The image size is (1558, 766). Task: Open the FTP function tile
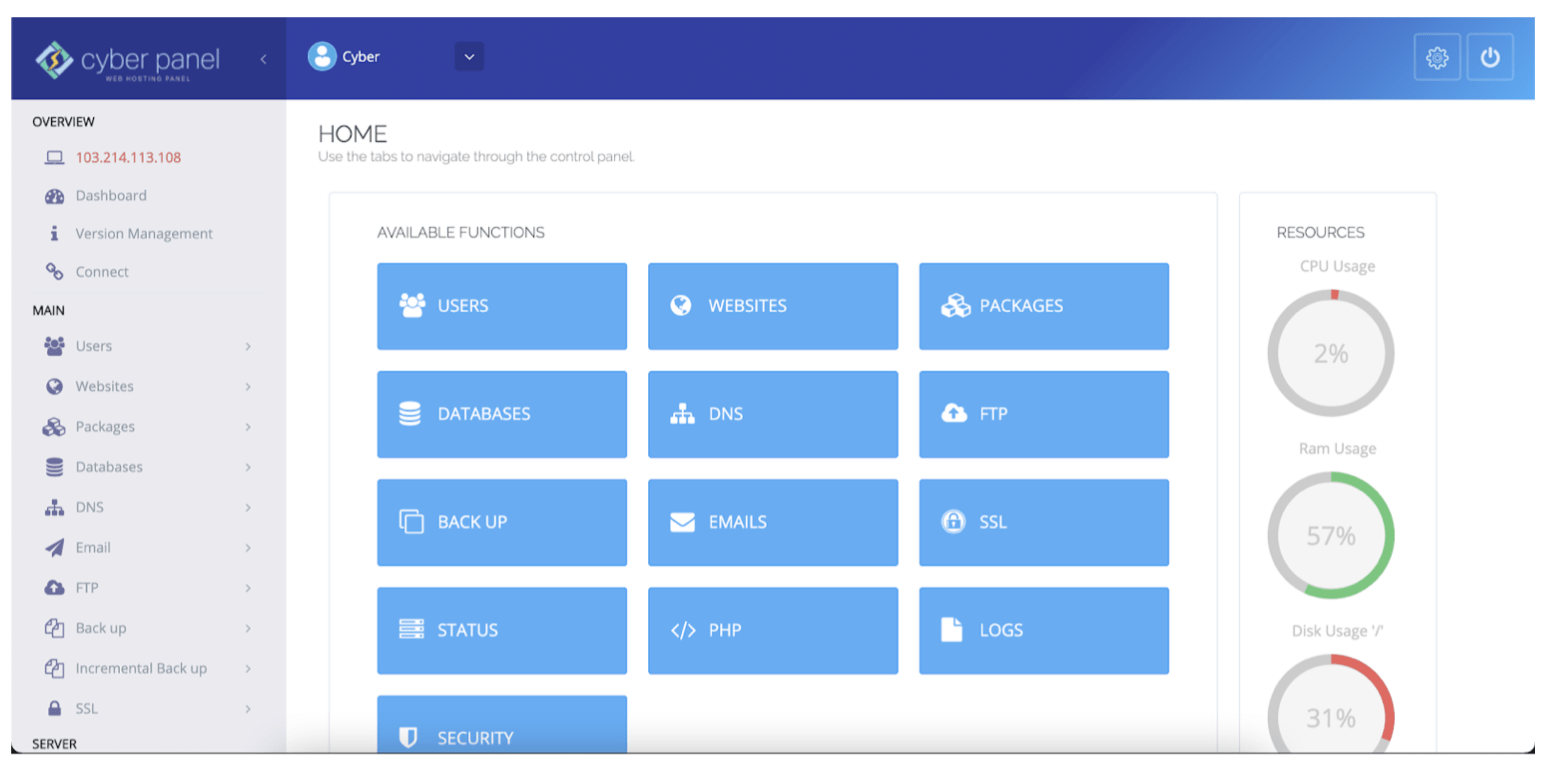[x=1043, y=414]
